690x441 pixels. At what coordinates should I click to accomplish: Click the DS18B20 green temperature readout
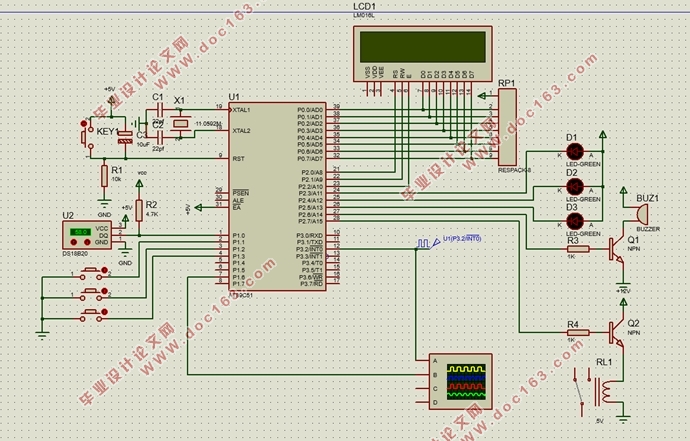[81, 232]
